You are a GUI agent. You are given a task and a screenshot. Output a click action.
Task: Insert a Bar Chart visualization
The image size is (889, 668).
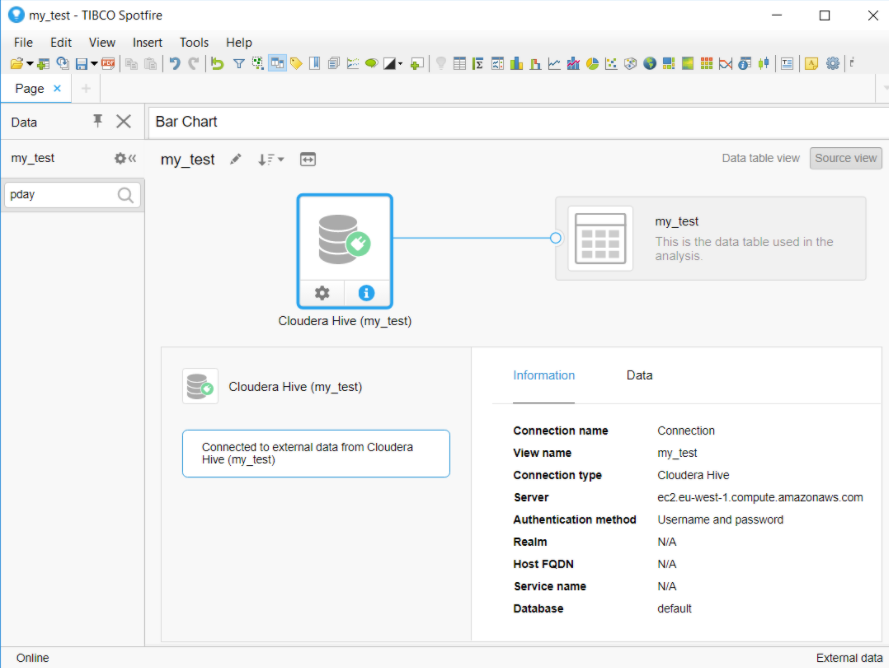pyautogui.click(x=517, y=64)
